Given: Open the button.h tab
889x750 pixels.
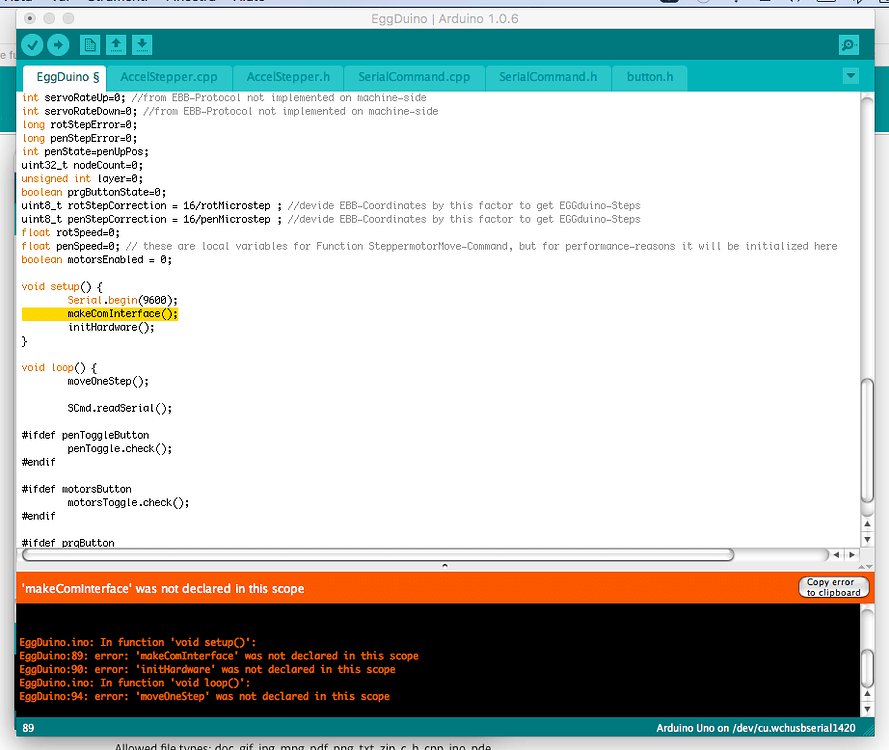Looking at the screenshot, I should click(x=650, y=76).
